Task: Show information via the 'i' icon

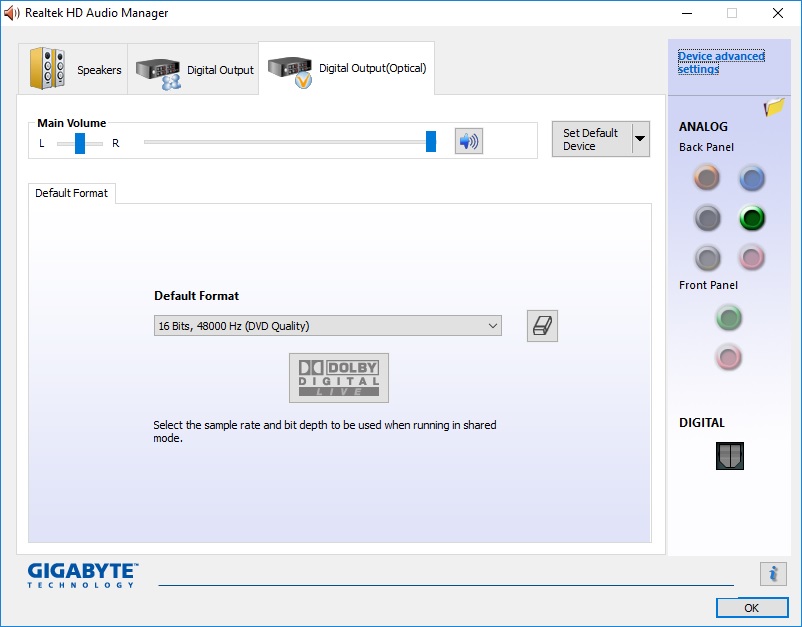Action: click(772, 573)
